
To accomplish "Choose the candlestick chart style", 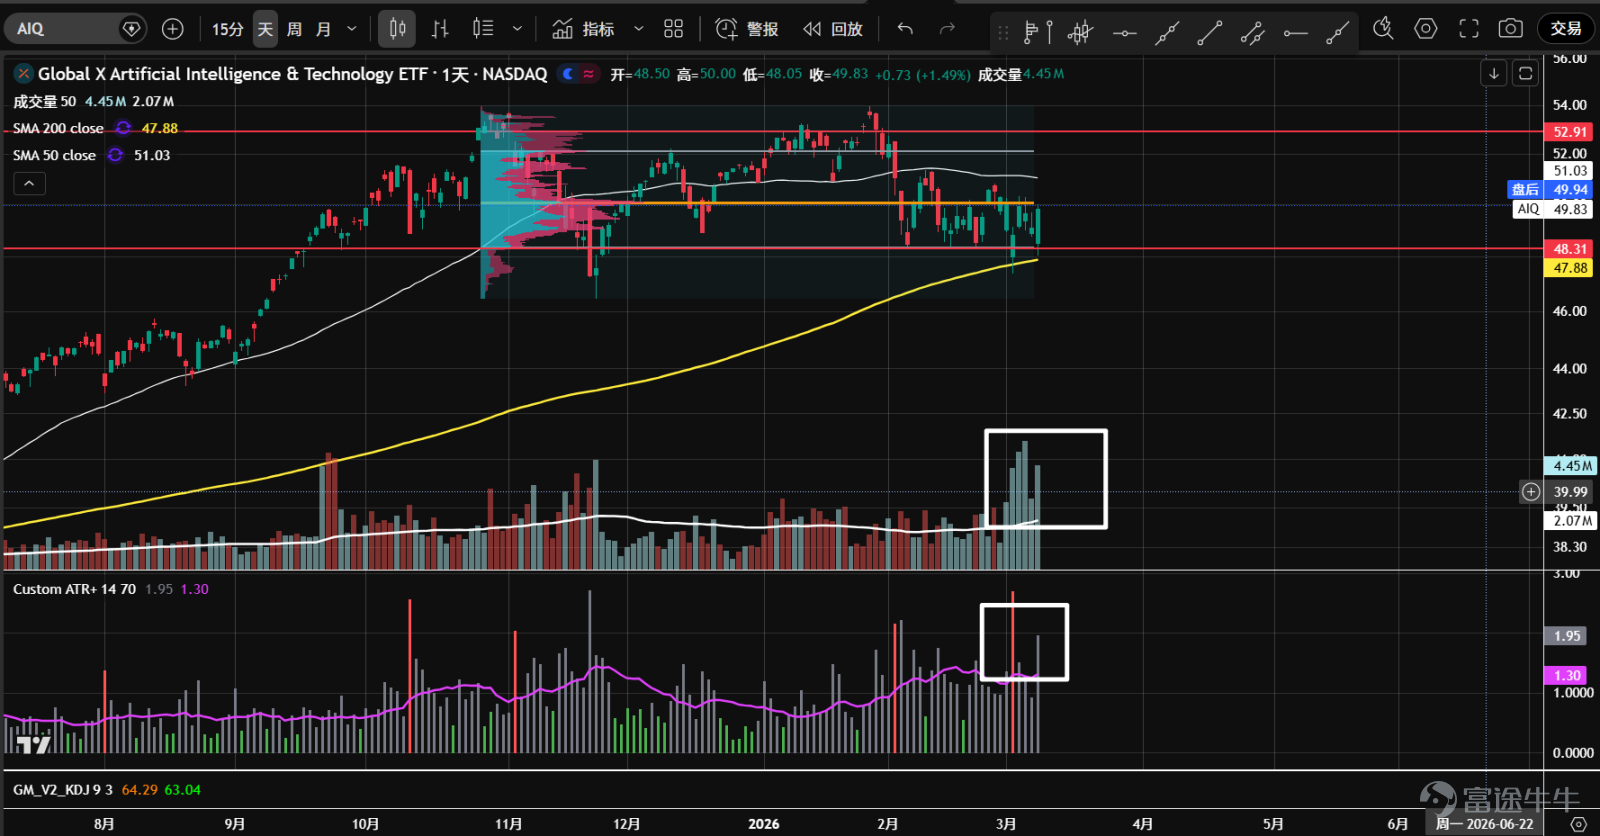I will pyautogui.click(x=397, y=29).
